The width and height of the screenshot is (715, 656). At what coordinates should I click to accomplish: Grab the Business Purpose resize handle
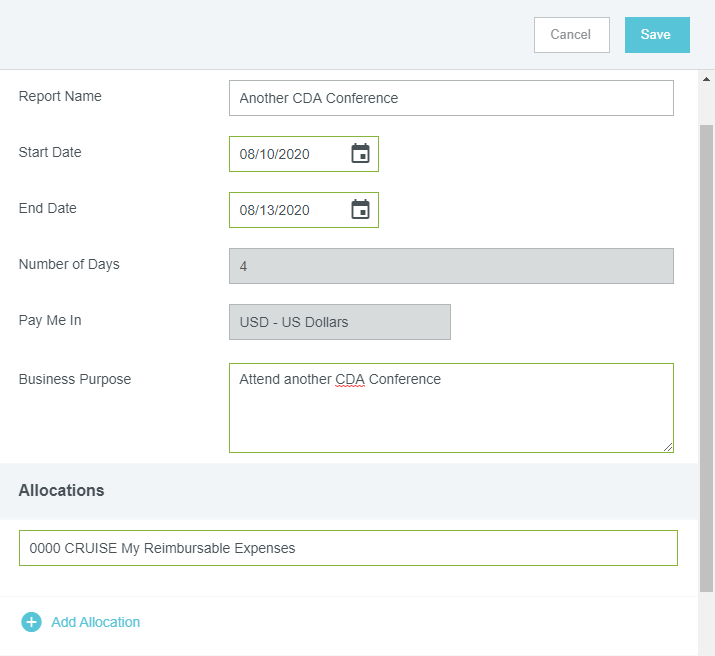pos(667,446)
